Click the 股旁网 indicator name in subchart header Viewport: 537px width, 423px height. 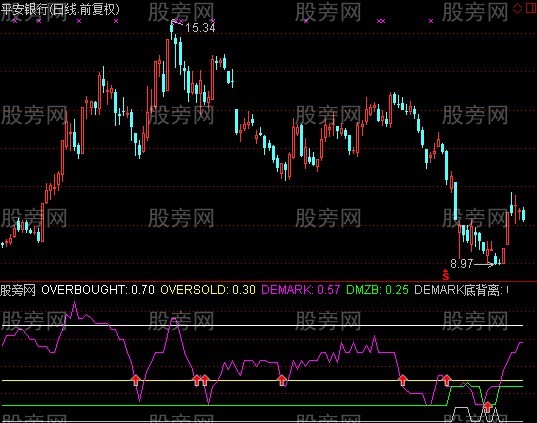pyautogui.click(x=18, y=290)
